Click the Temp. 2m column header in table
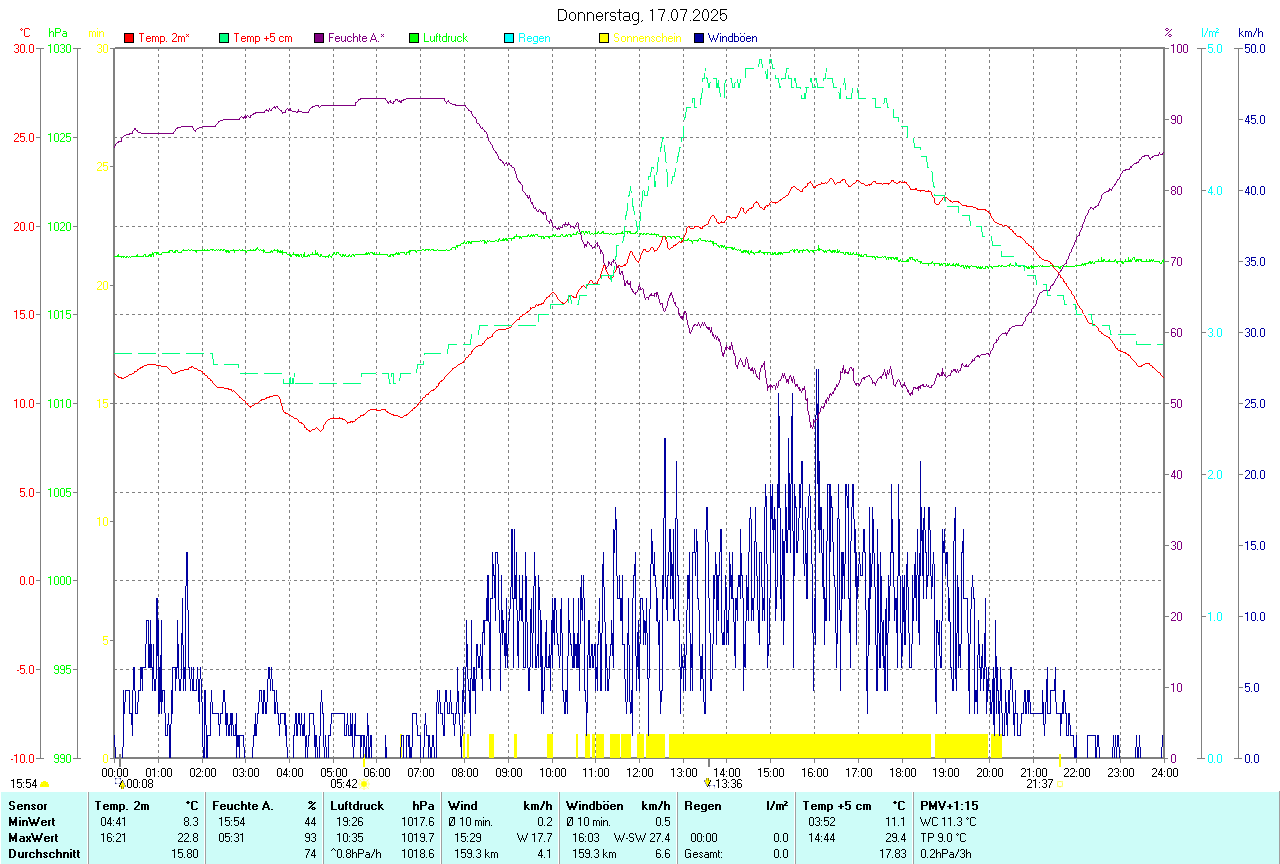The image size is (1280, 864). [x=122, y=805]
